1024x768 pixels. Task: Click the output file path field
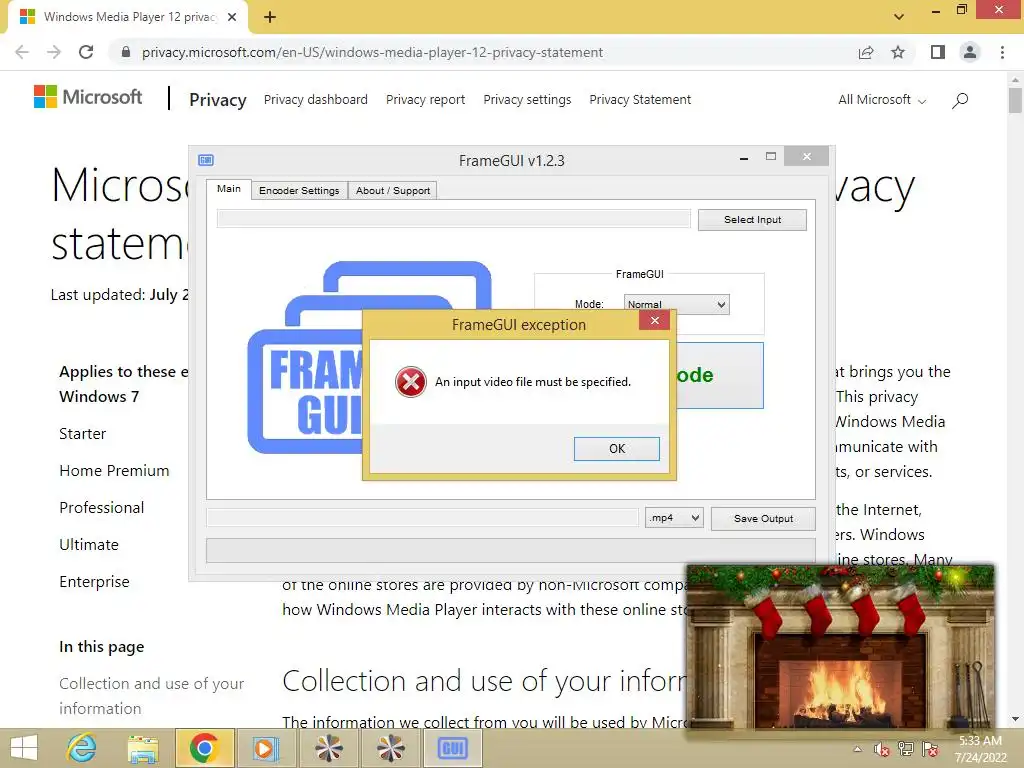tap(423, 518)
